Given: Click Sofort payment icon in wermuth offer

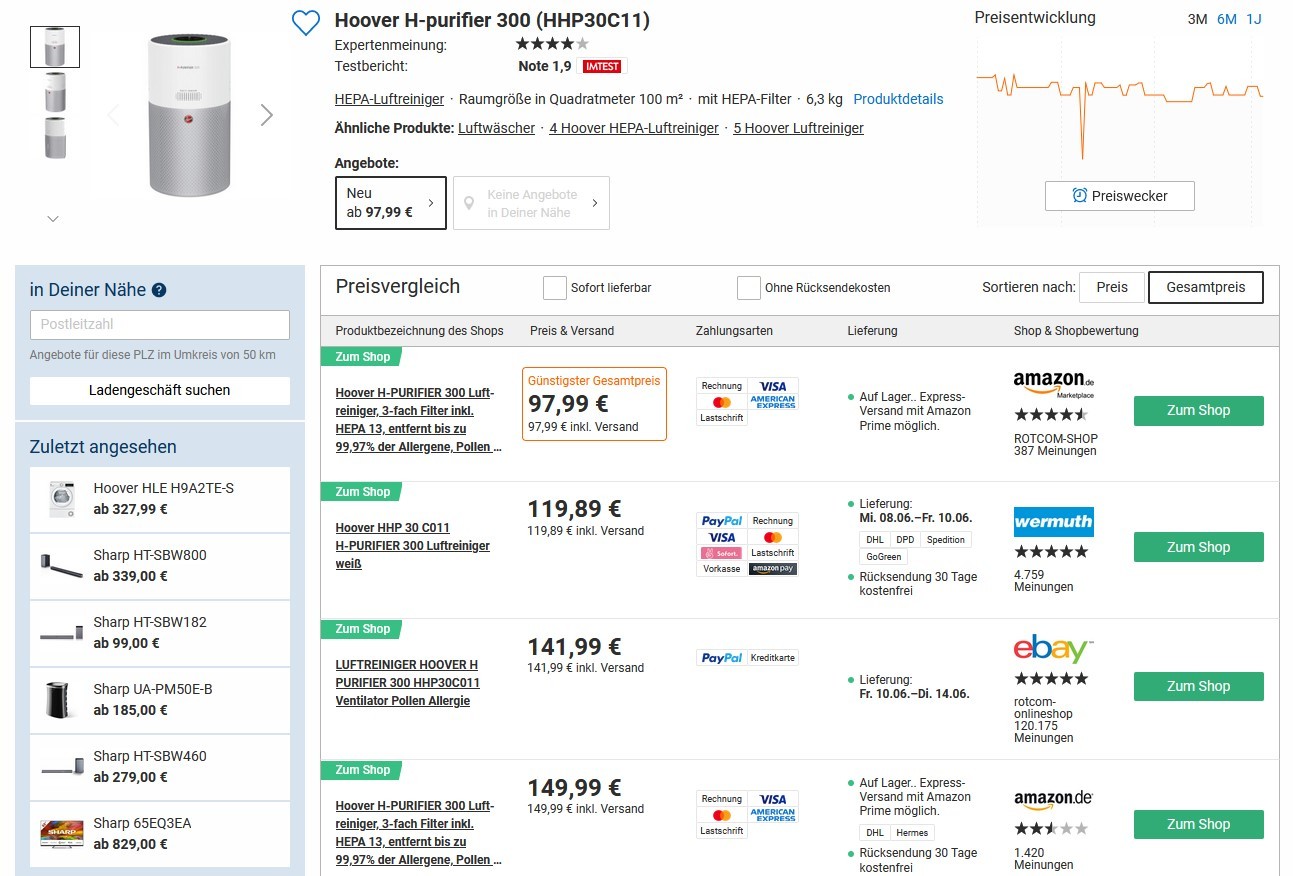Looking at the screenshot, I should pos(722,553).
